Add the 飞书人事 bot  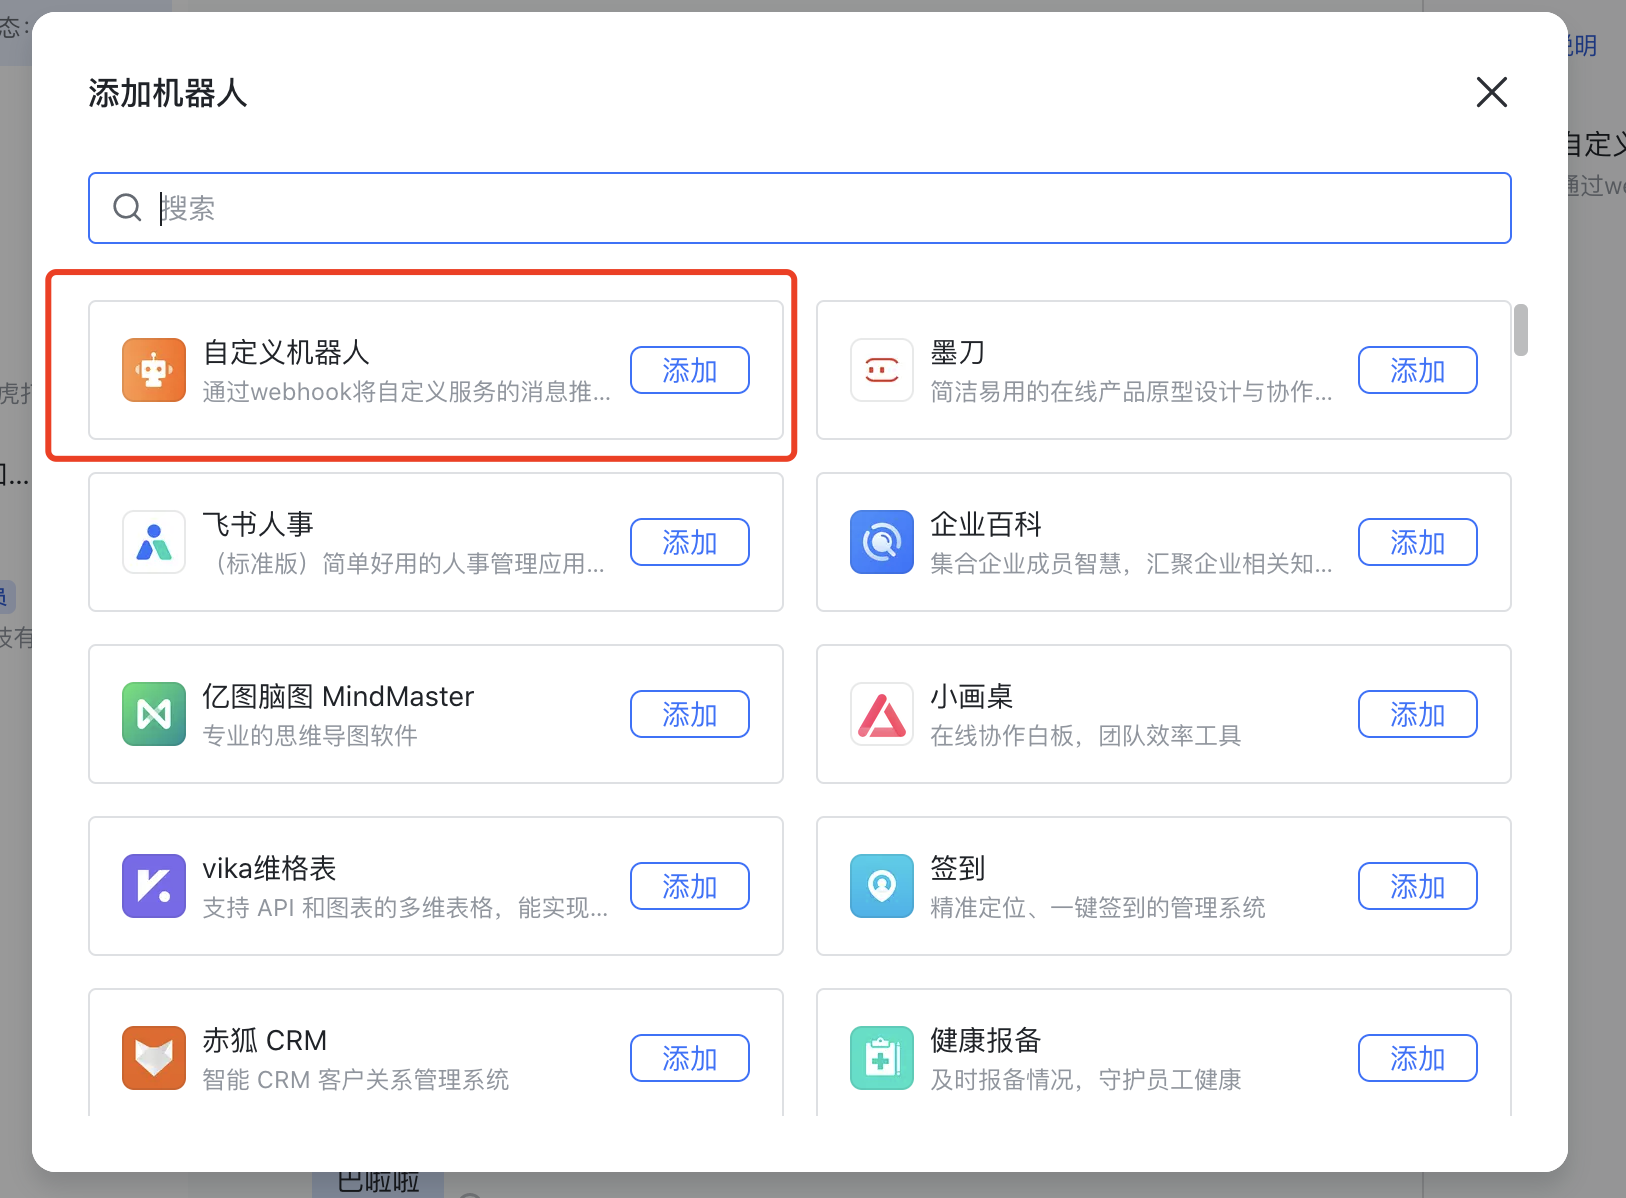pyautogui.click(x=690, y=542)
